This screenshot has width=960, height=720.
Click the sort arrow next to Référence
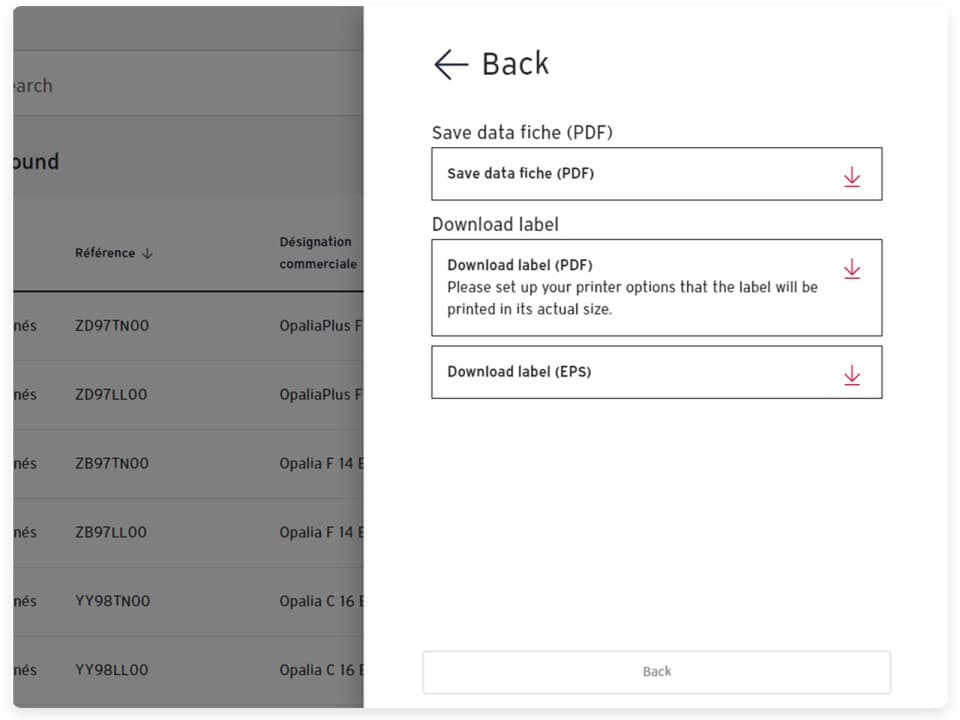click(x=148, y=254)
